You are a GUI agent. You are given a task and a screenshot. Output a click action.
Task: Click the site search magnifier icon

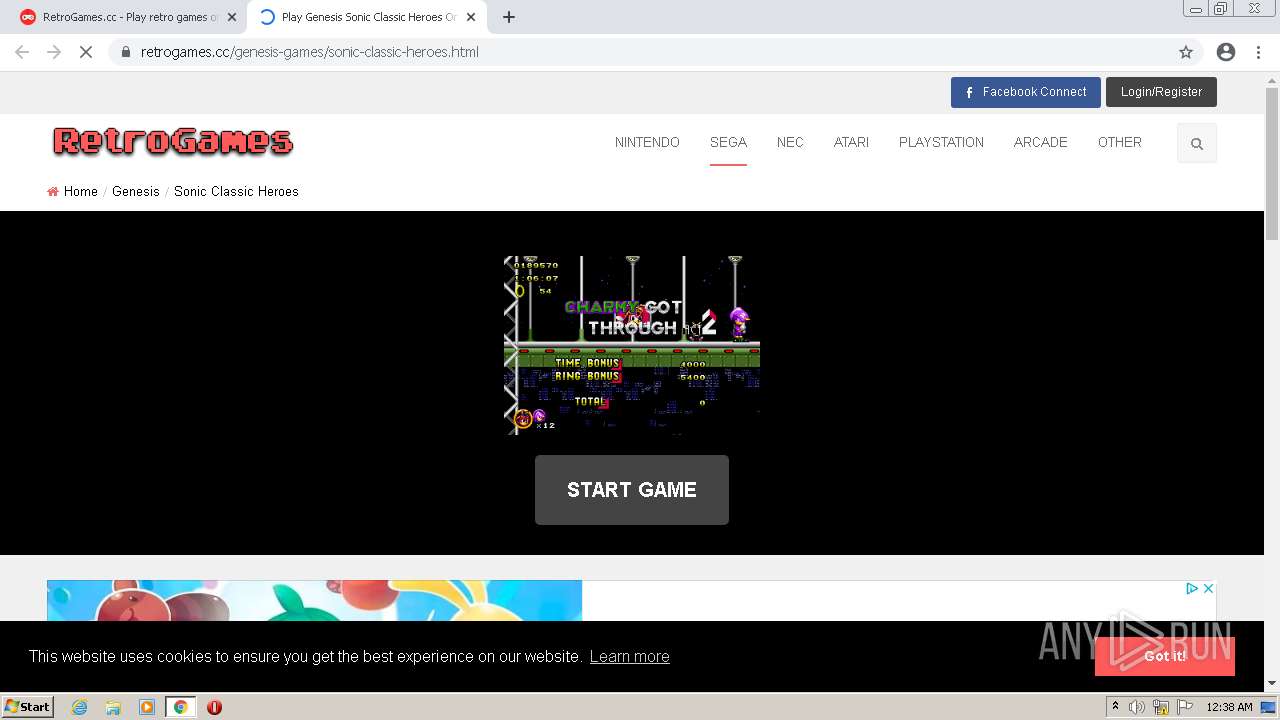click(1197, 143)
